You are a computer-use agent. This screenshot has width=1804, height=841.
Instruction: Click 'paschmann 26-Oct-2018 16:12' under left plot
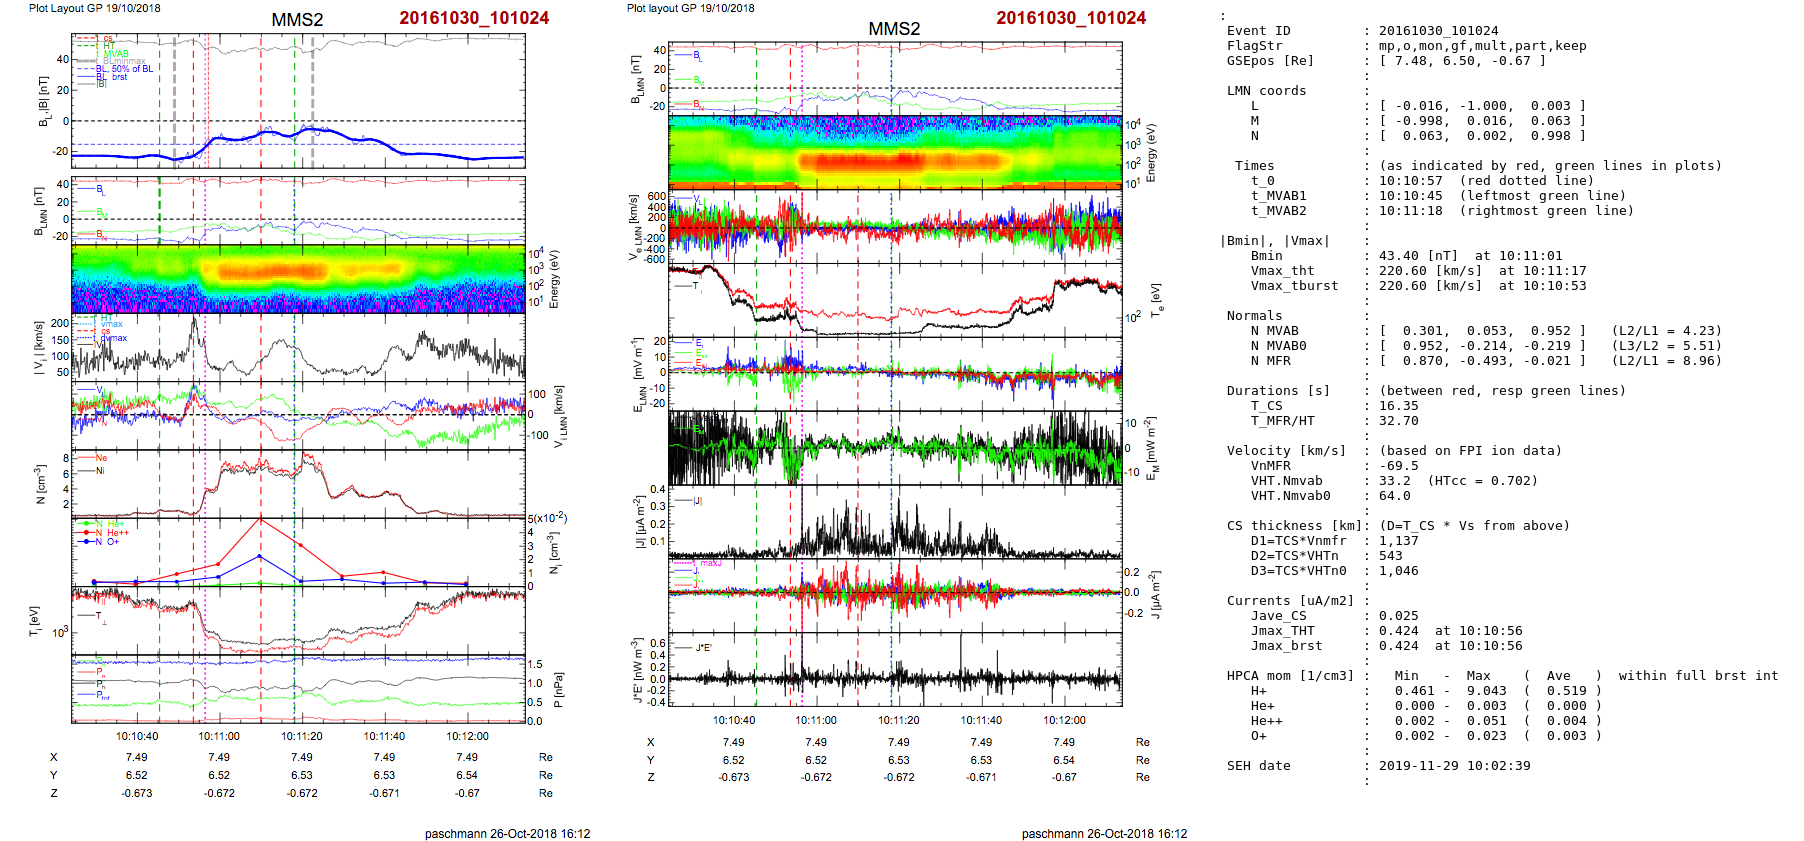pyautogui.click(x=507, y=834)
